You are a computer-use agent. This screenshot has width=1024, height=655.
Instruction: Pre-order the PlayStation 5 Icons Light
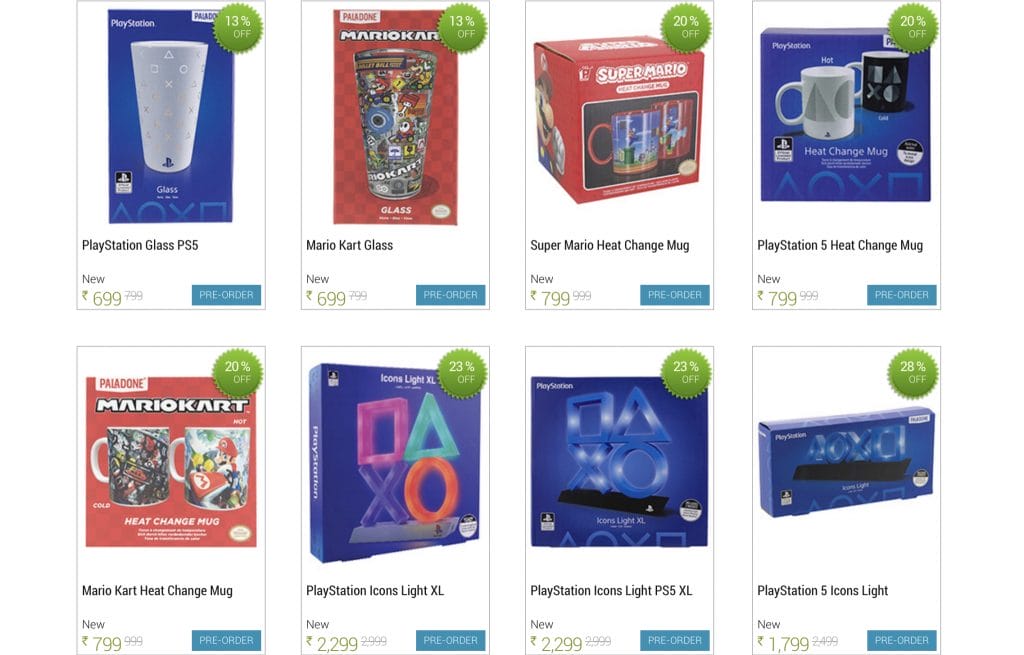coord(902,641)
